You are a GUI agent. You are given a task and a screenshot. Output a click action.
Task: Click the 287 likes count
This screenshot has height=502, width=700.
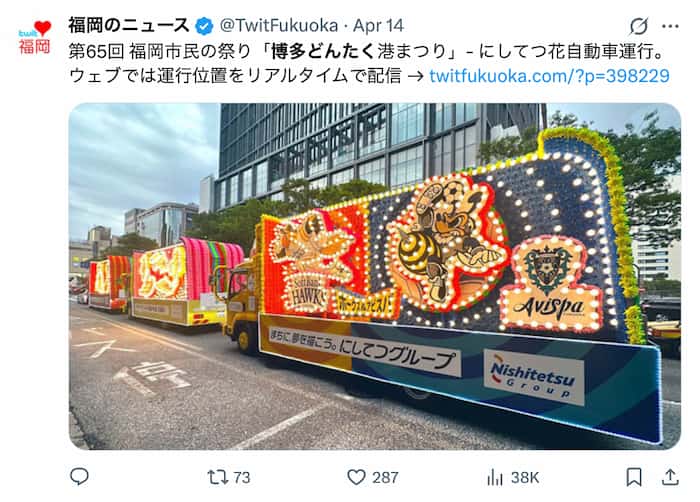click(385, 477)
